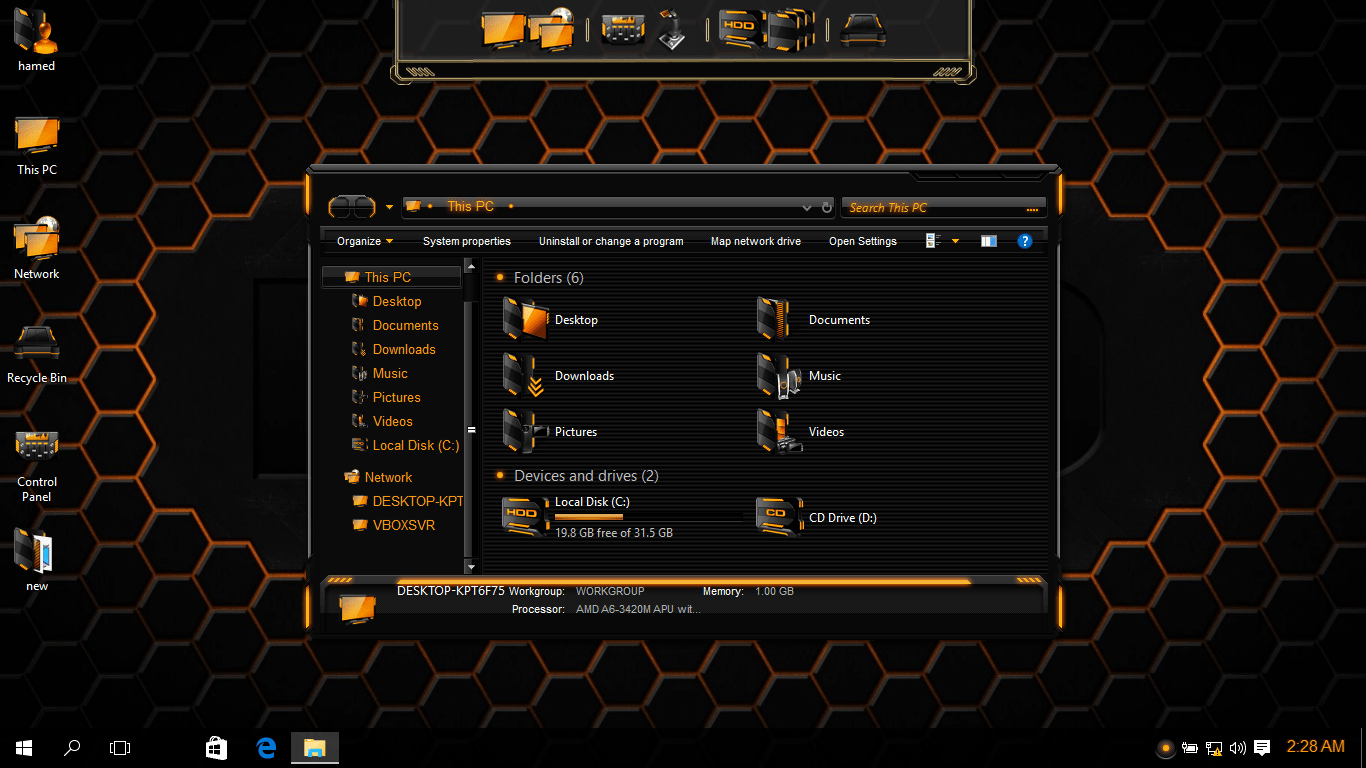1366x768 pixels.
Task: Click the HDD icon in top dock
Action: coord(739,28)
